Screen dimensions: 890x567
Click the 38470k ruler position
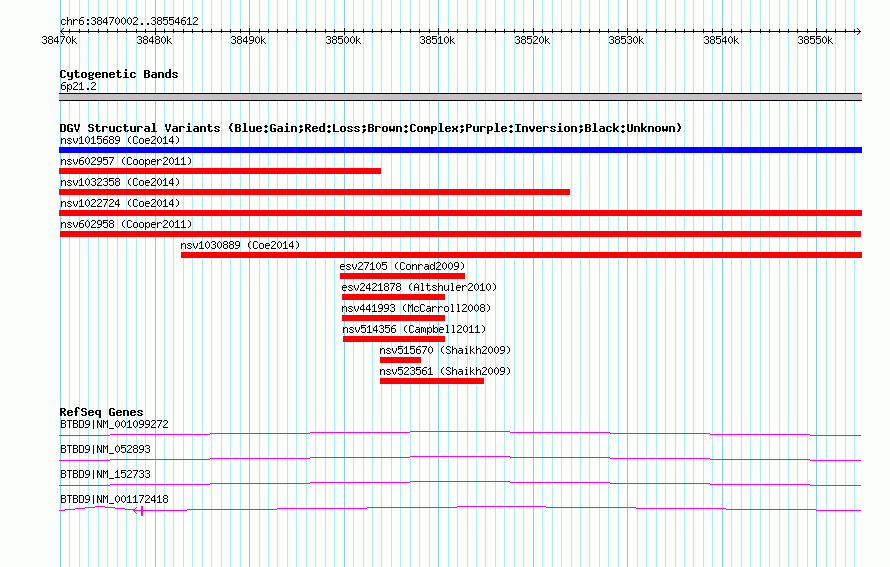click(x=60, y=40)
